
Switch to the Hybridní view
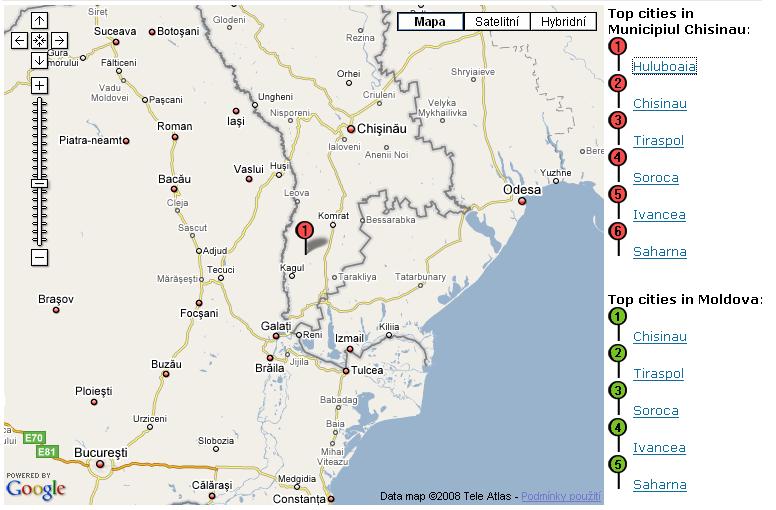tap(563, 22)
